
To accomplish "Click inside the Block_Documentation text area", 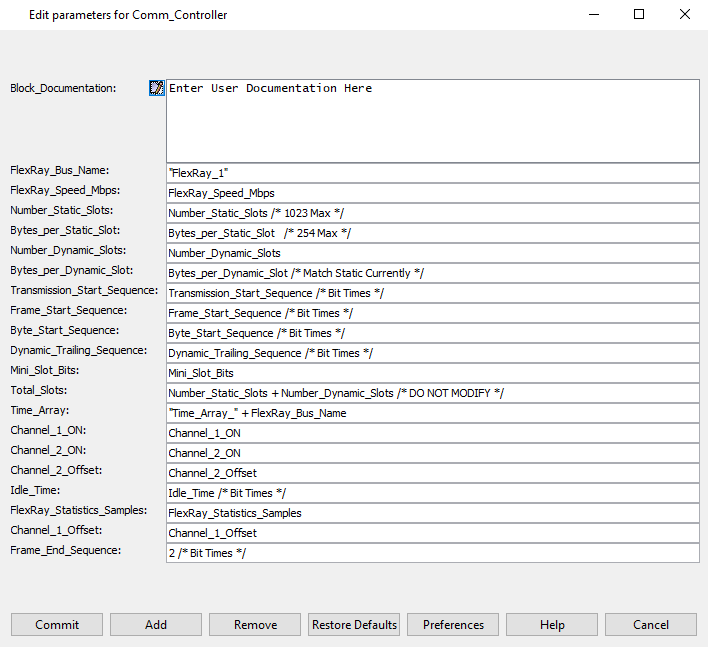I will (x=432, y=120).
